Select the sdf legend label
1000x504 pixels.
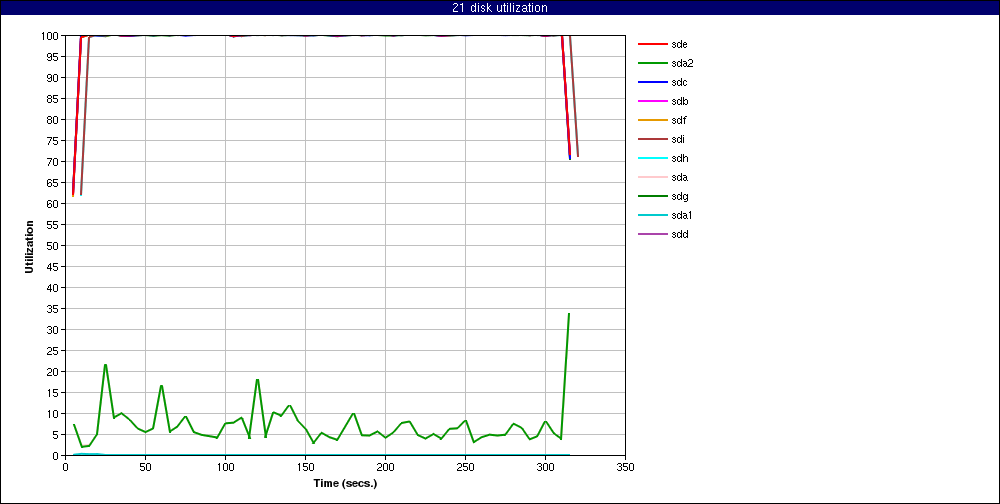(x=679, y=121)
